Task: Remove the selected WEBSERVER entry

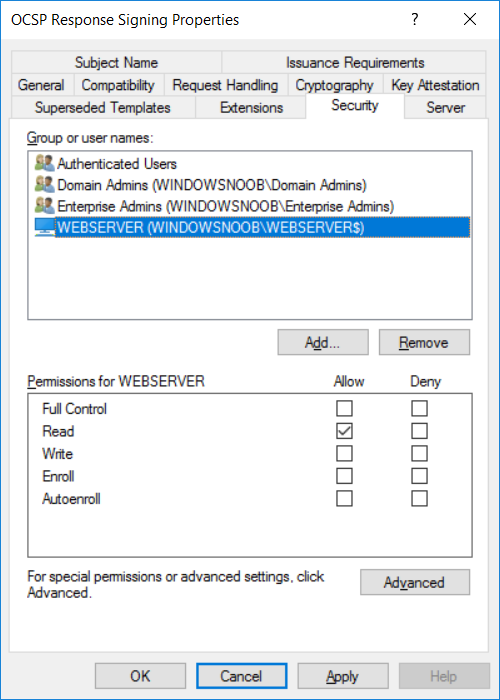Action: tap(424, 342)
